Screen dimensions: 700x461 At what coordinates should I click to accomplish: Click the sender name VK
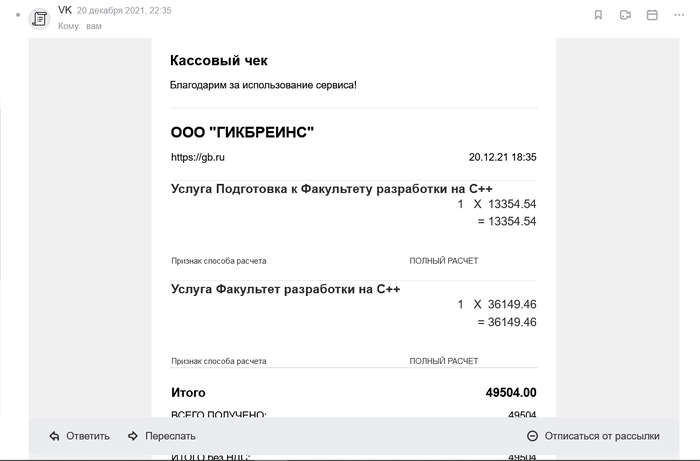pyautogui.click(x=65, y=10)
